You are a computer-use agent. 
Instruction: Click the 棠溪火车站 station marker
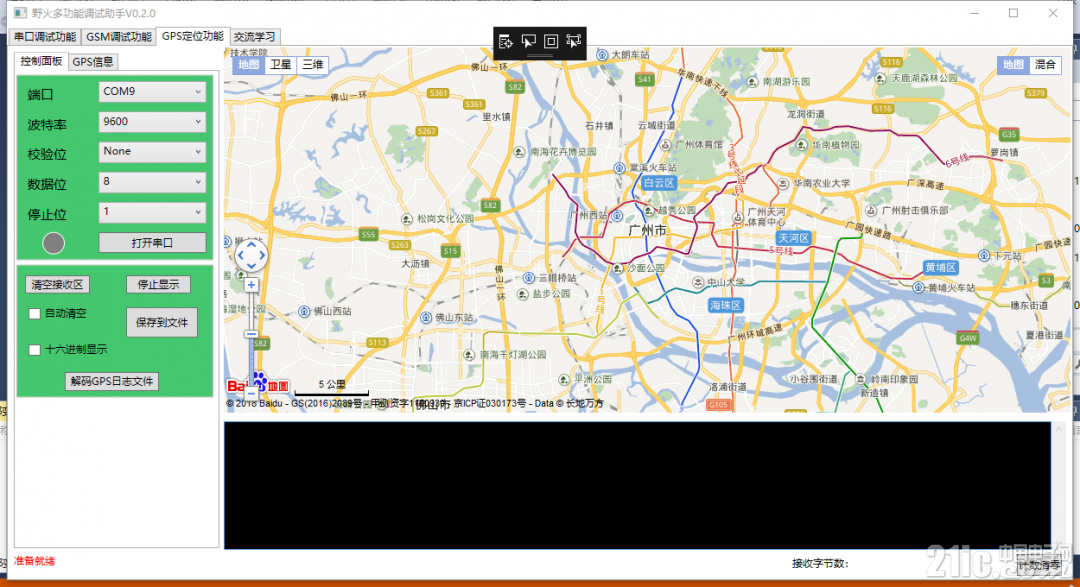point(619,168)
